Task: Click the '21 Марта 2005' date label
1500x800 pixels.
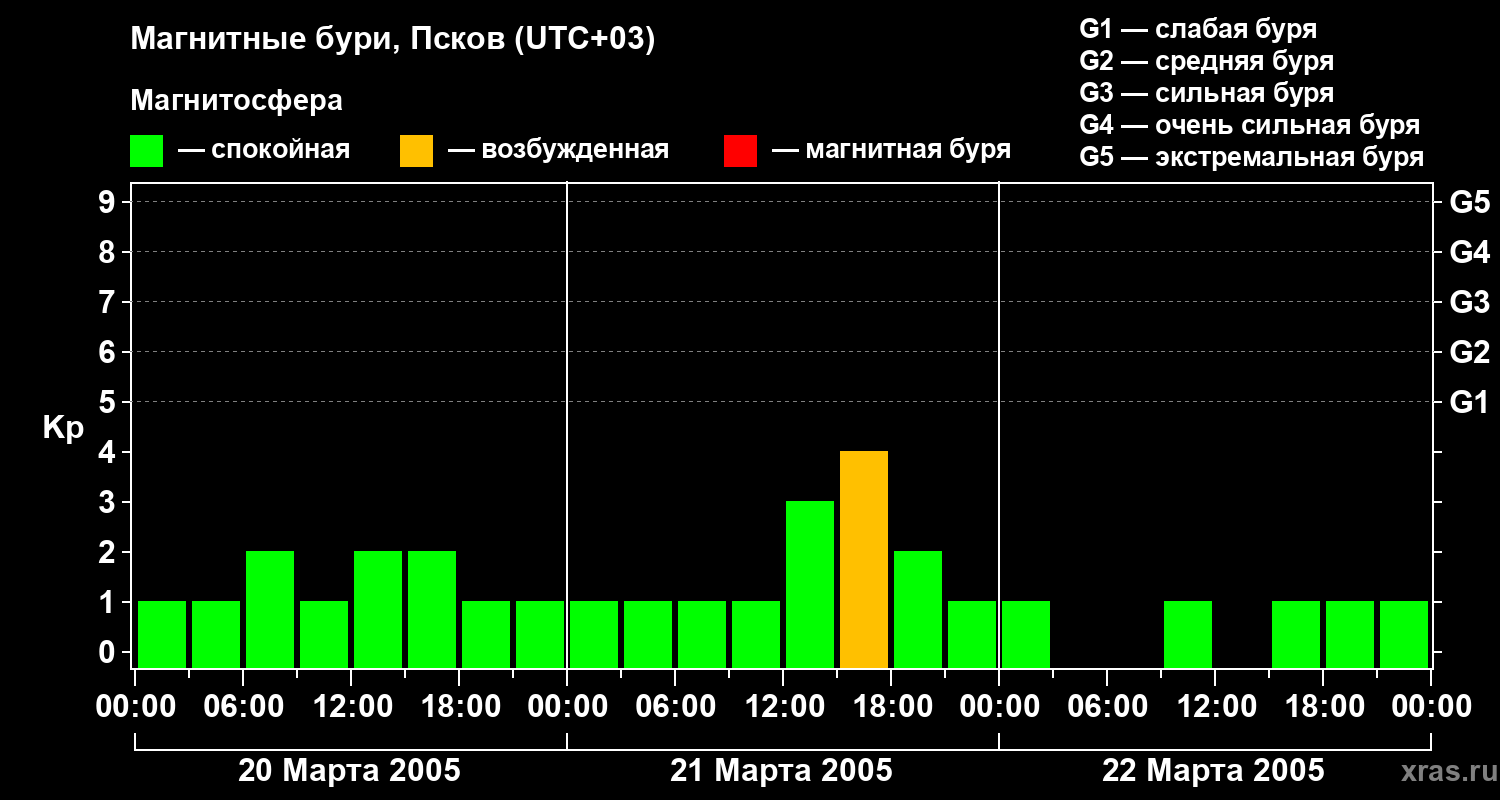Action: pyautogui.click(x=781, y=771)
